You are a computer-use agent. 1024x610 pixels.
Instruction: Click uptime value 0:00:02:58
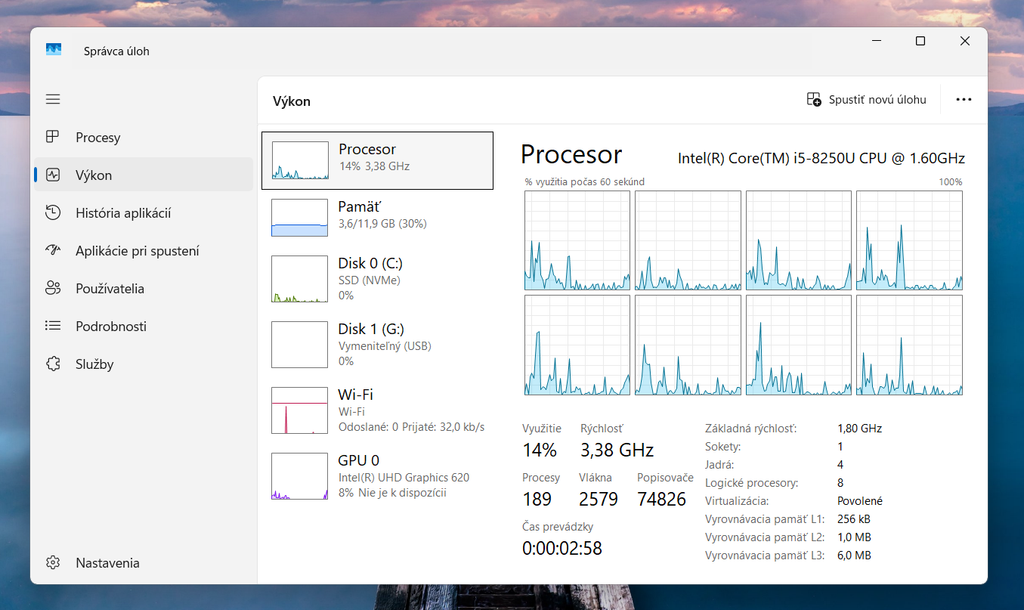(x=562, y=548)
